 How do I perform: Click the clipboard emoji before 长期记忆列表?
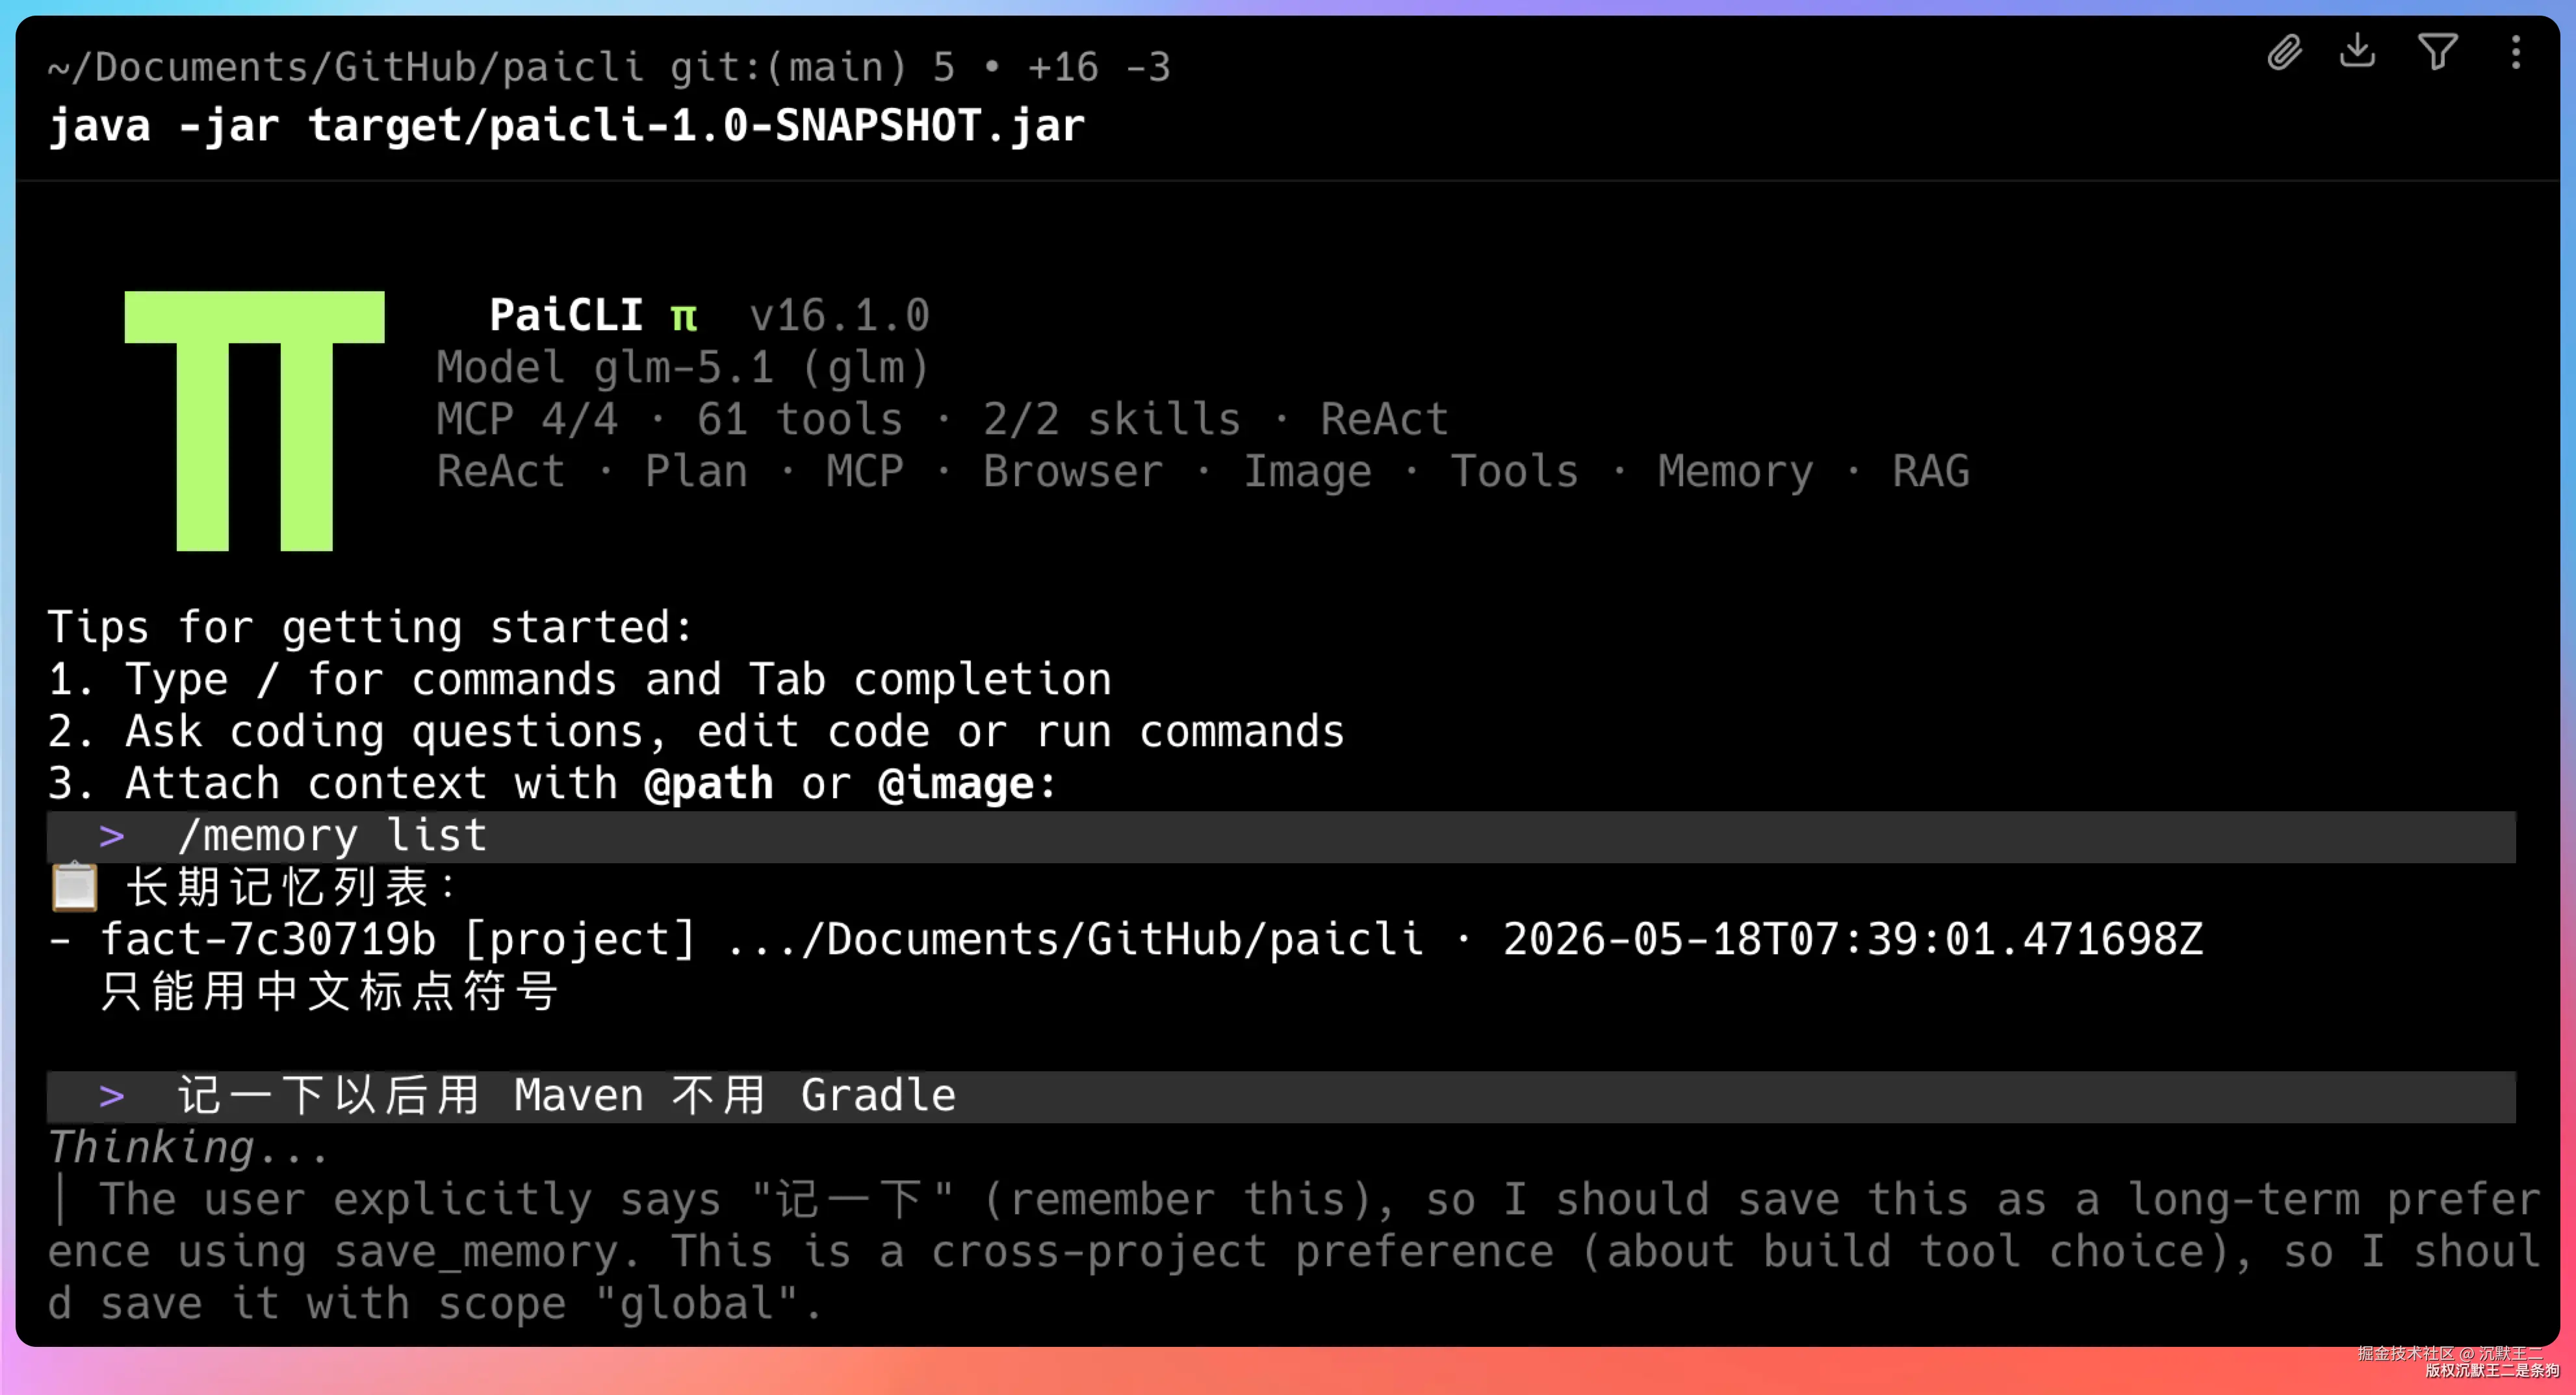pos(74,887)
